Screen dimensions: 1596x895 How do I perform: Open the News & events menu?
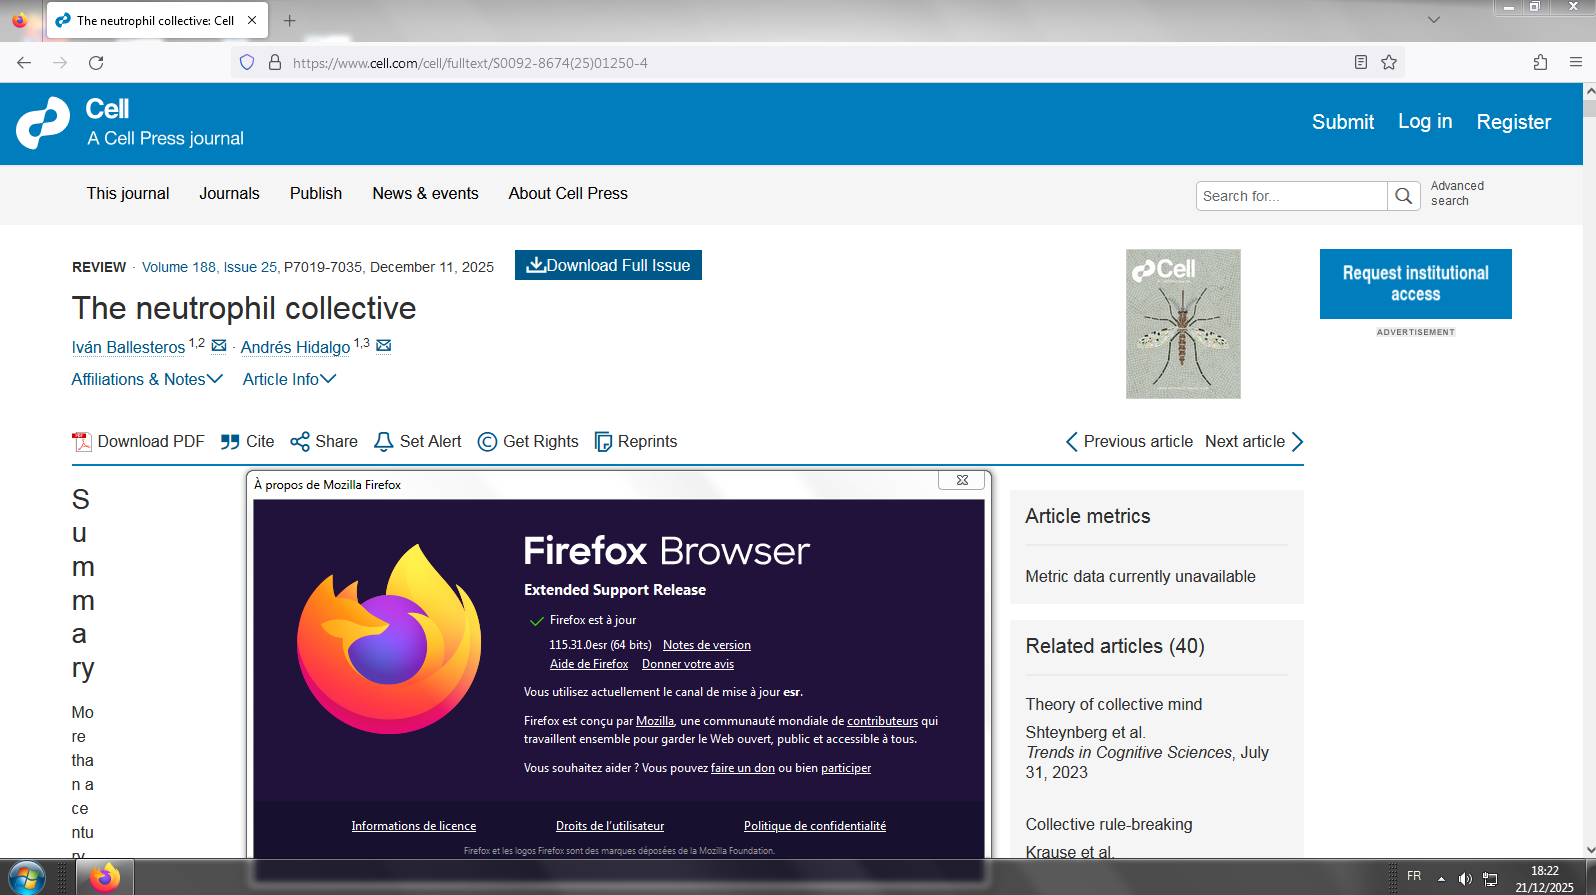coord(426,193)
